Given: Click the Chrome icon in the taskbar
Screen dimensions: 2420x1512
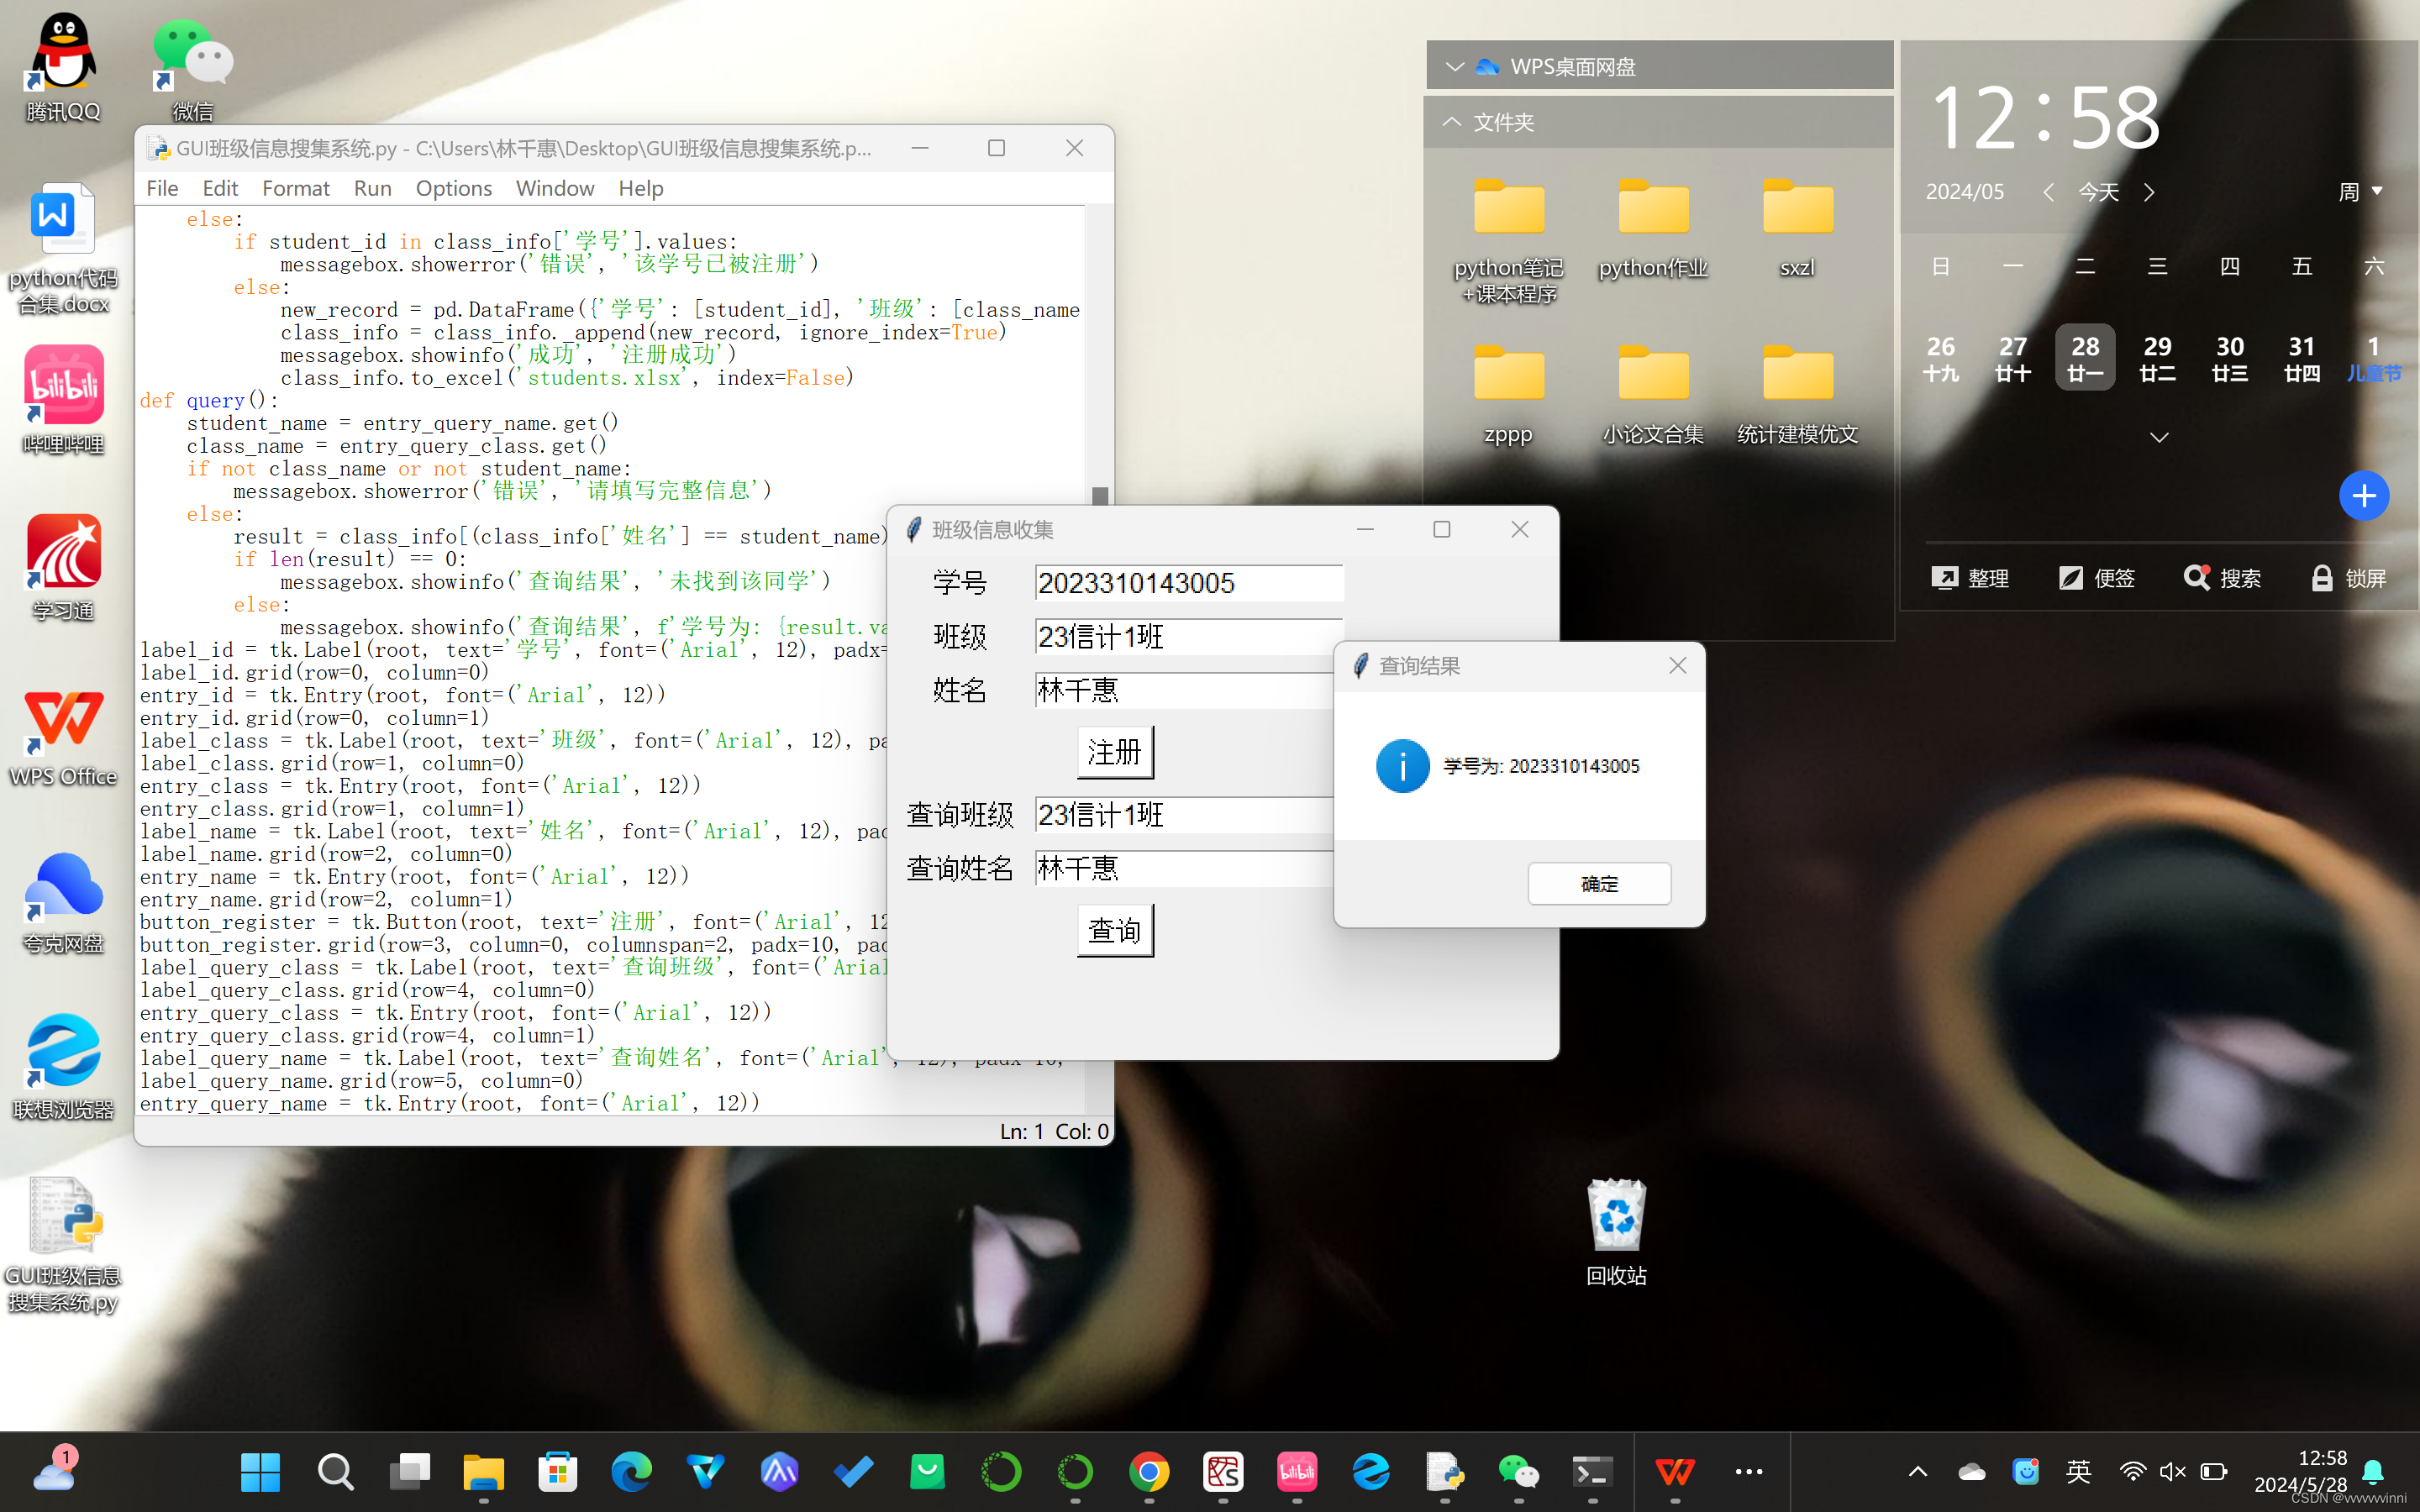Looking at the screenshot, I should tap(1149, 1471).
